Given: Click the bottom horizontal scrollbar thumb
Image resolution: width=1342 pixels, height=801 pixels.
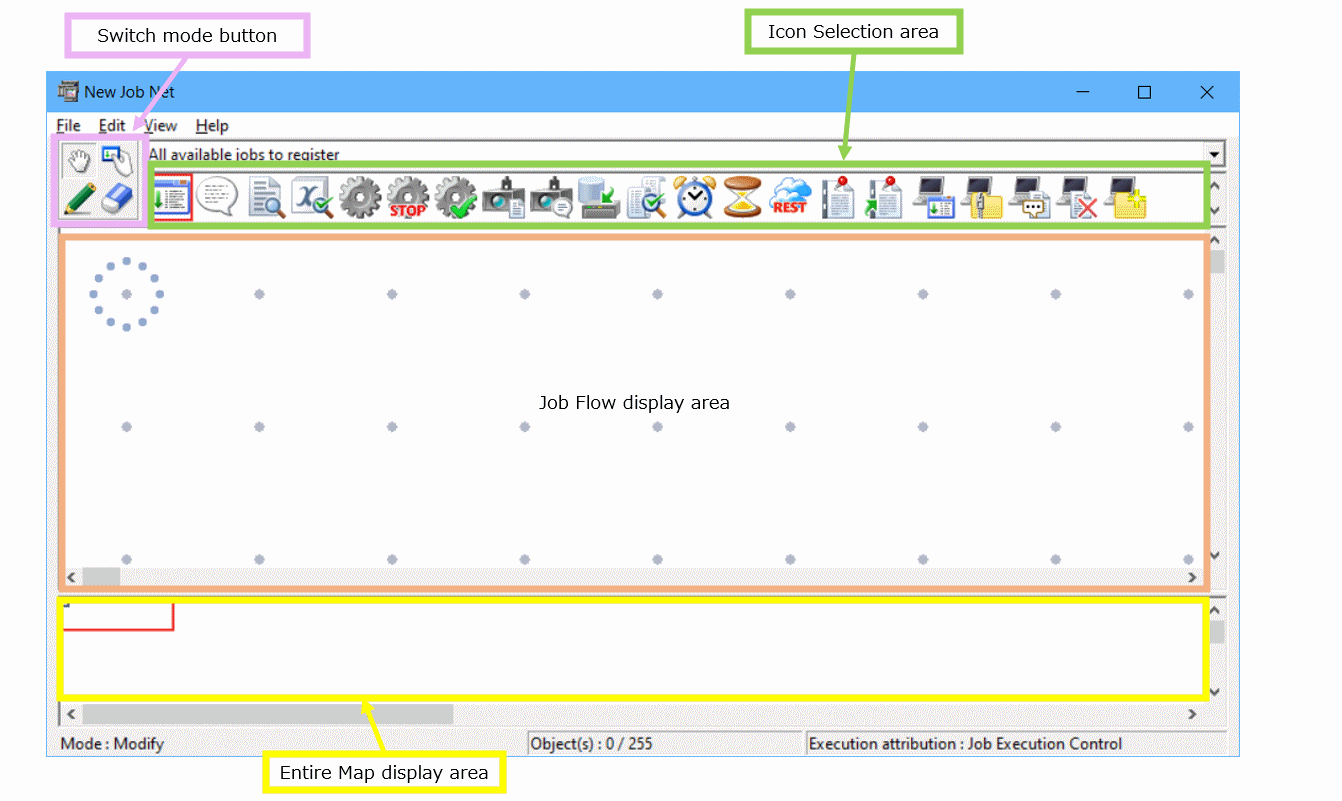Looking at the screenshot, I should click(267, 714).
